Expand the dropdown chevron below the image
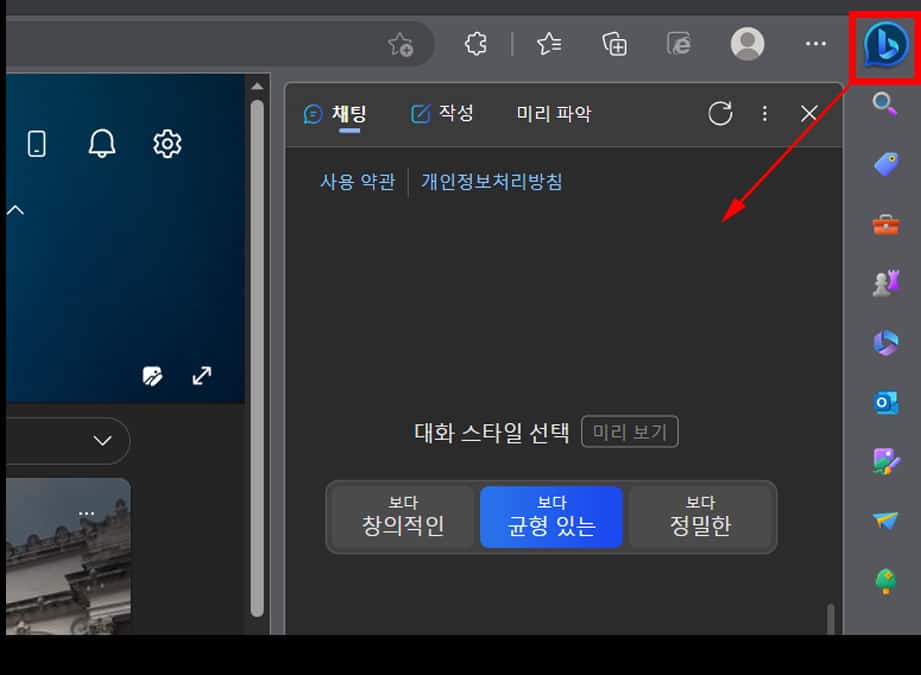Image resolution: width=921 pixels, height=675 pixels. click(102, 441)
